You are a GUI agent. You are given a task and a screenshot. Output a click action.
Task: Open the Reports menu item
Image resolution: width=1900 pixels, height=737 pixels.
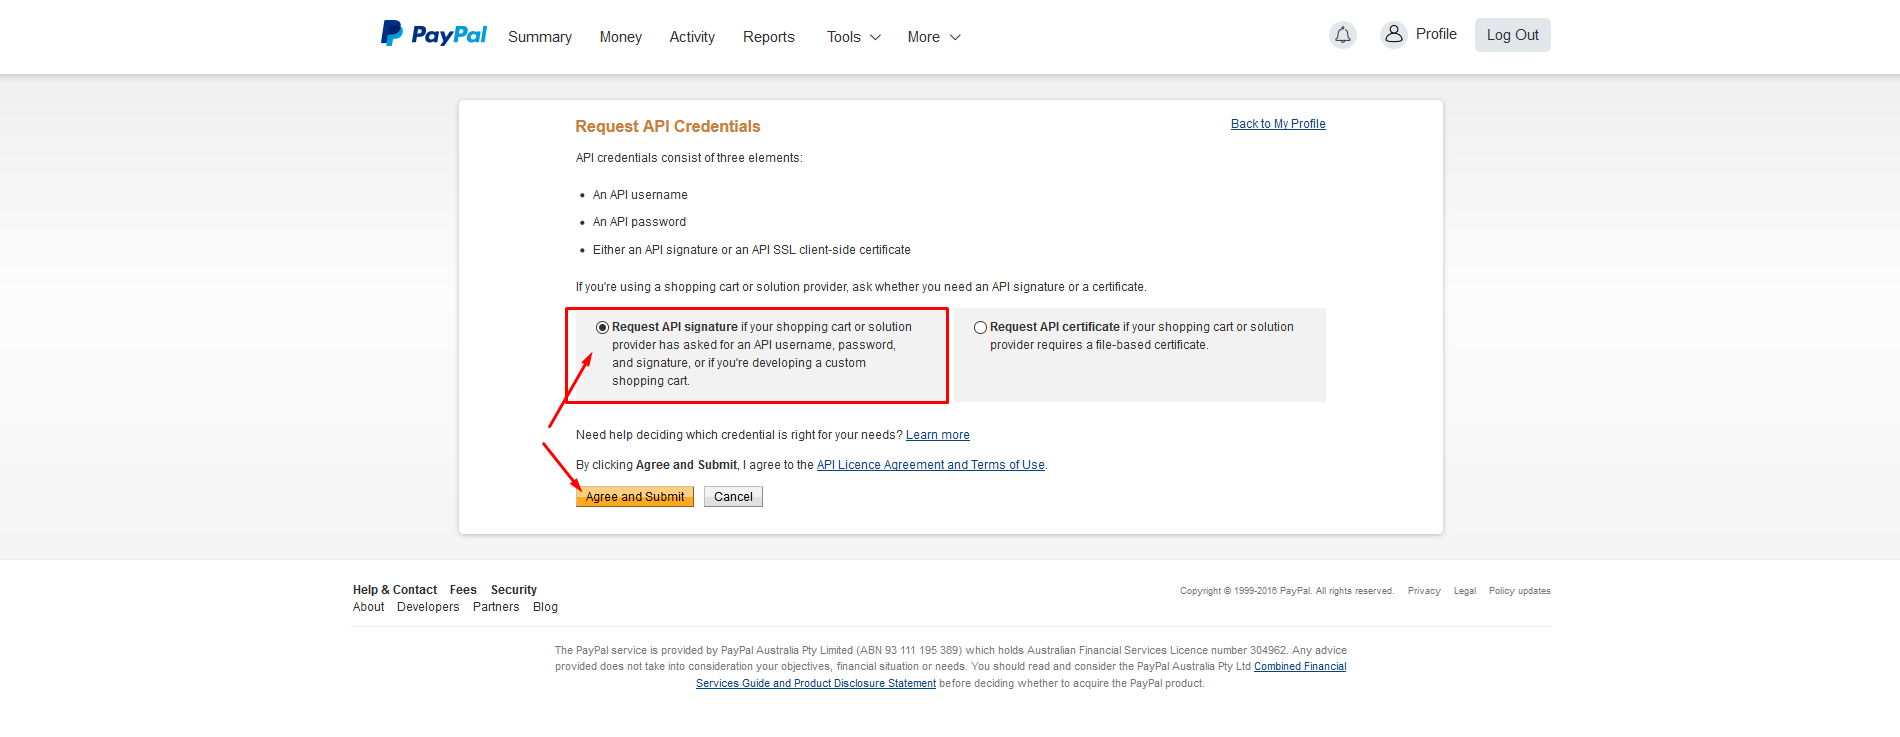coord(769,37)
